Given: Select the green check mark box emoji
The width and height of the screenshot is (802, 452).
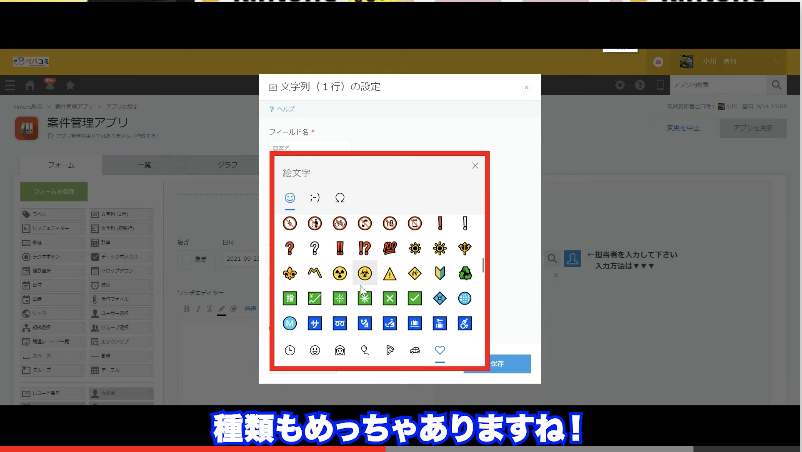Looking at the screenshot, I should [x=415, y=298].
